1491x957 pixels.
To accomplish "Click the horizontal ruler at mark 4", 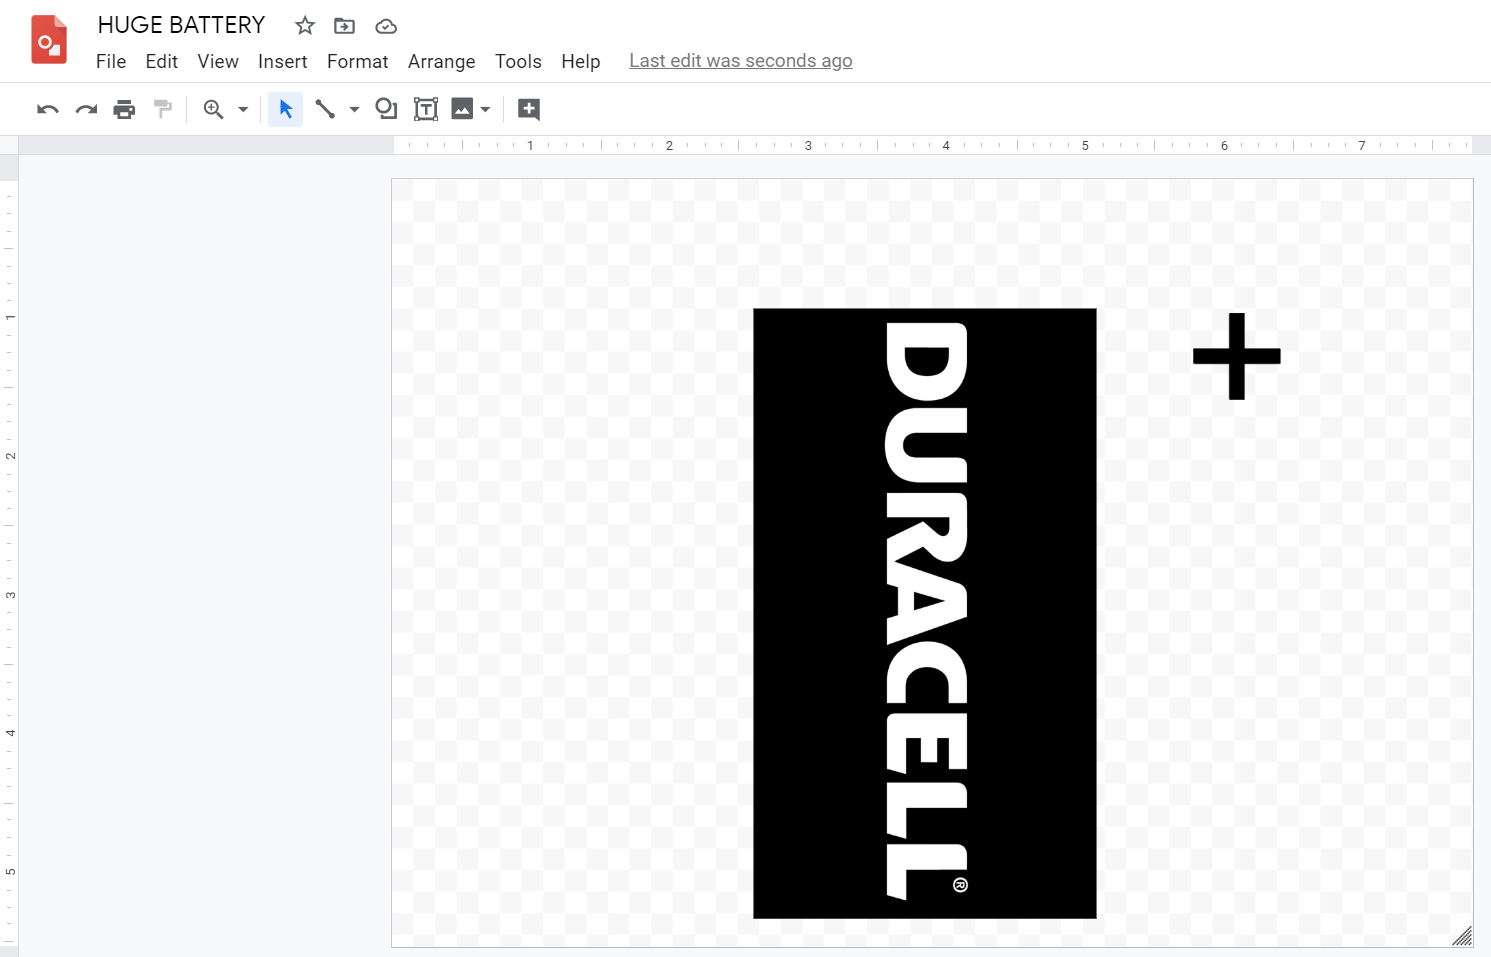I will pyautogui.click(x=946, y=145).
